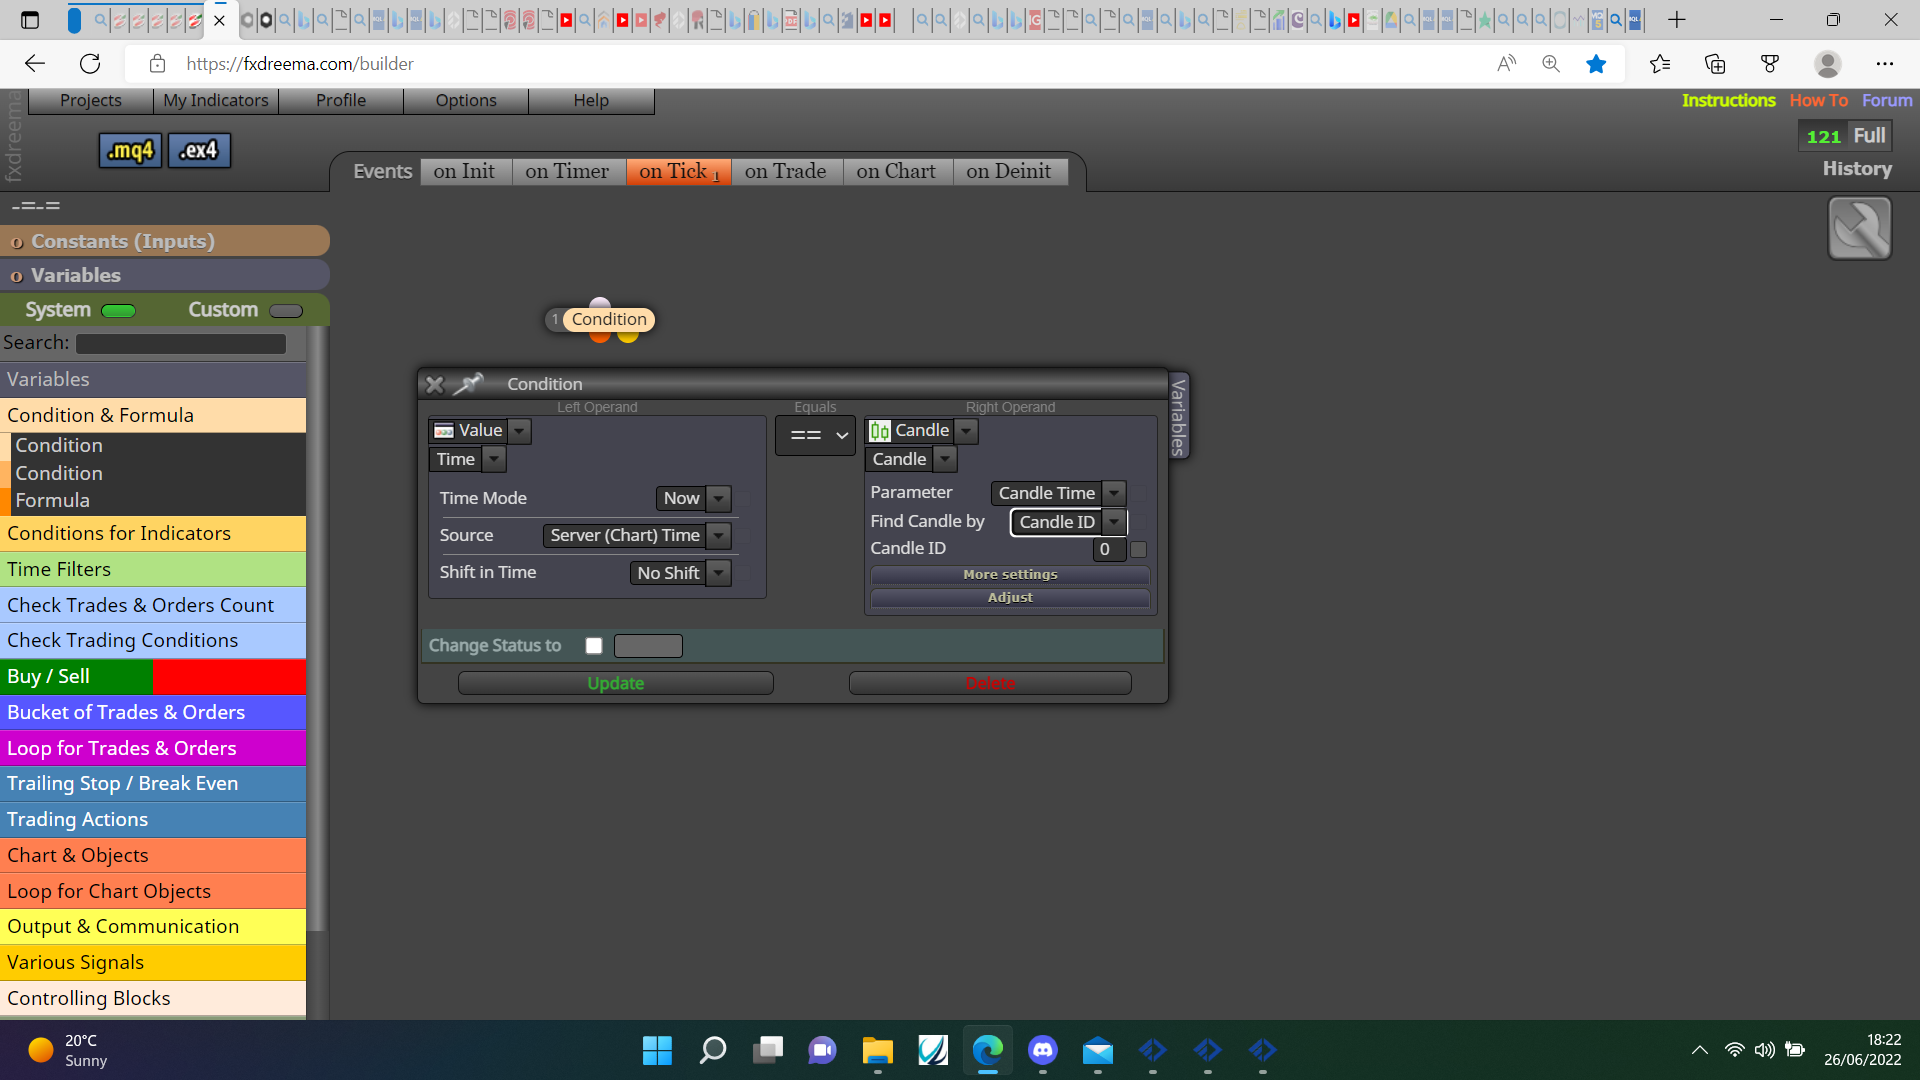Click the More settings button

pyautogui.click(x=1010, y=574)
